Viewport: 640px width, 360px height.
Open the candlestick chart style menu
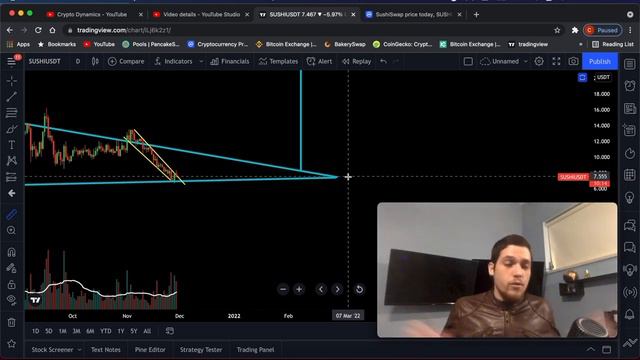point(95,61)
